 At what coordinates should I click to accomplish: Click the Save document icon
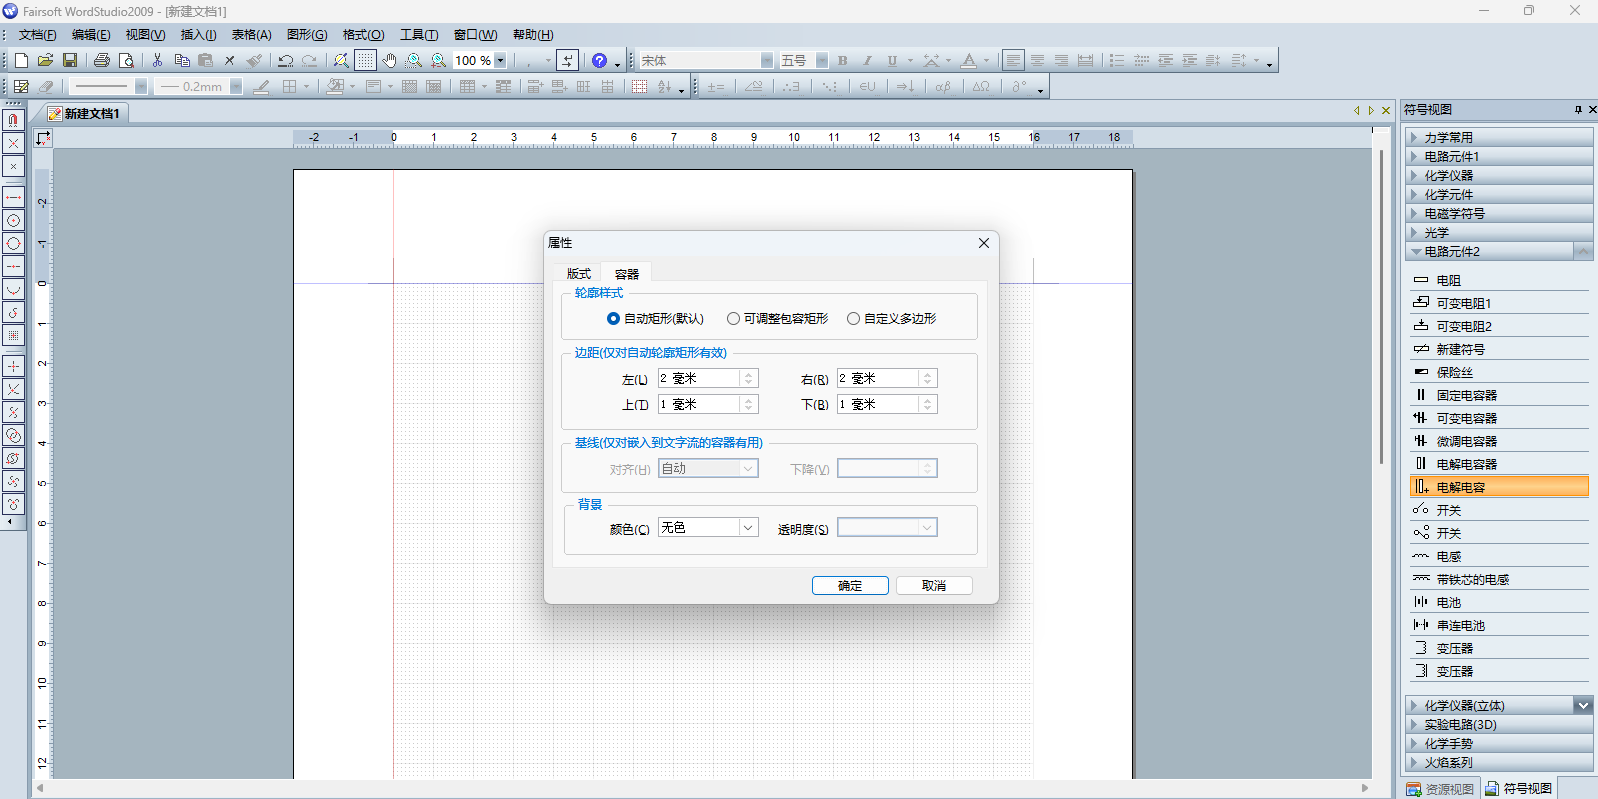(x=70, y=61)
